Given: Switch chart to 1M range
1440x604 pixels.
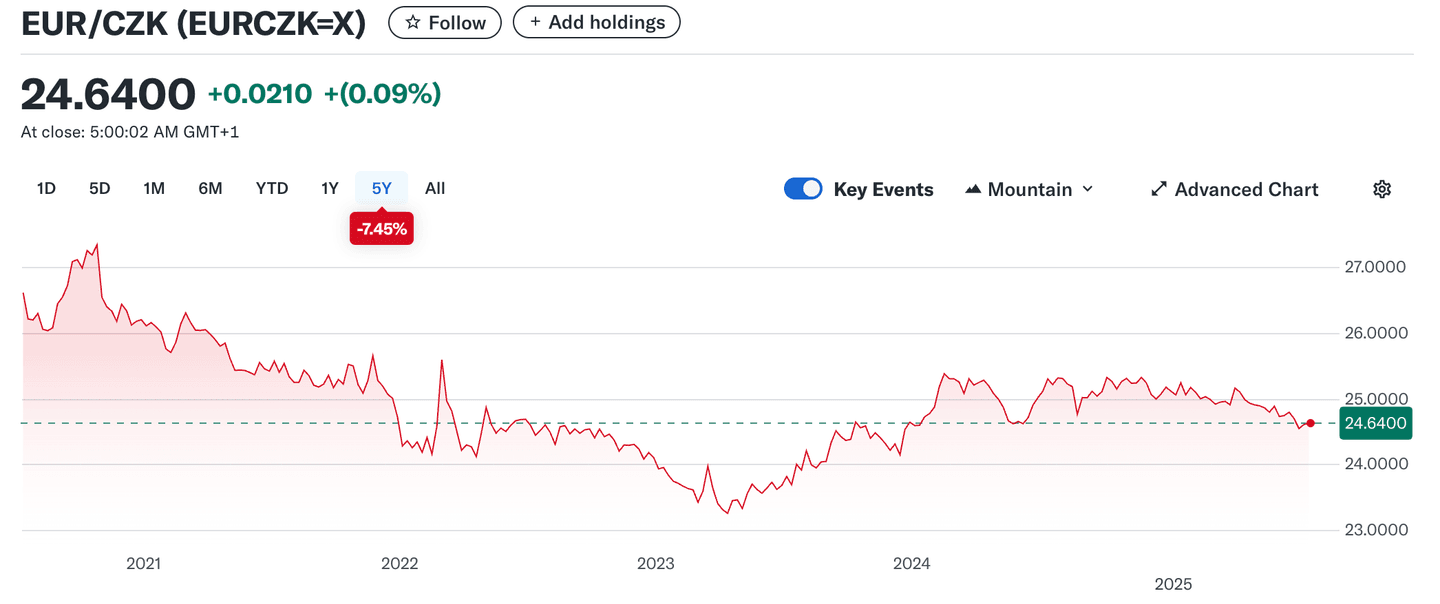Looking at the screenshot, I should point(154,188).
